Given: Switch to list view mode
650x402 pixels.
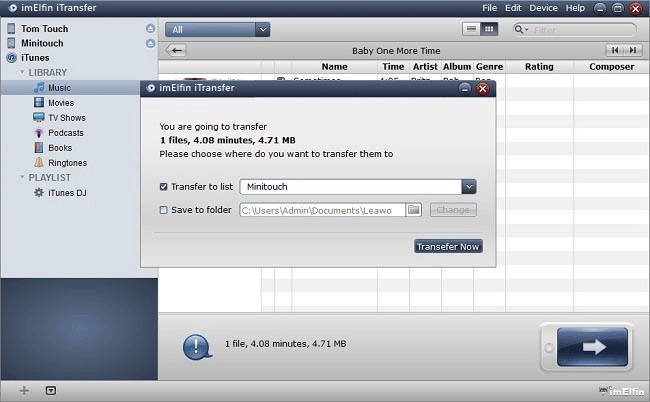Looking at the screenshot, I should 472,29.
